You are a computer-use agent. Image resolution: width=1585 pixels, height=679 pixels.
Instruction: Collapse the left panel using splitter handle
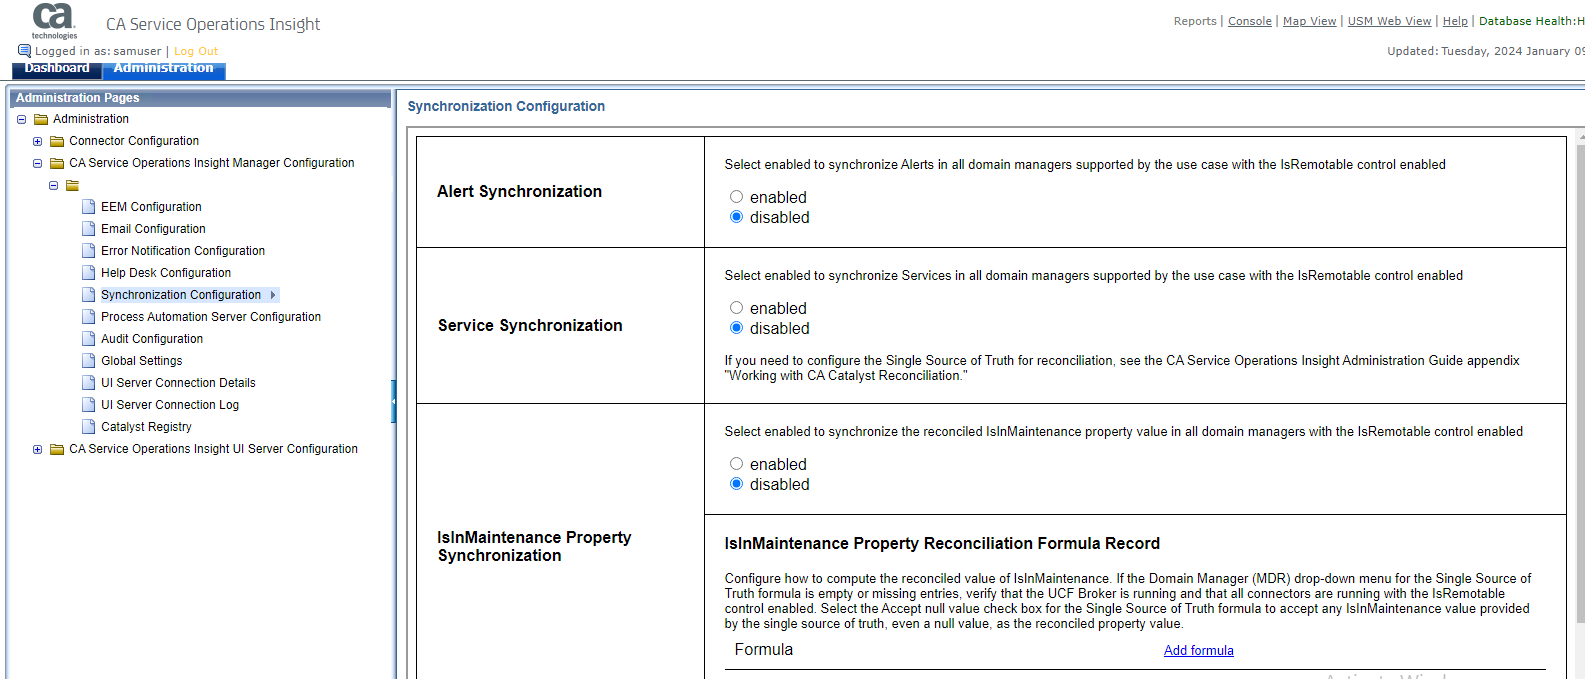click(393, 401)
